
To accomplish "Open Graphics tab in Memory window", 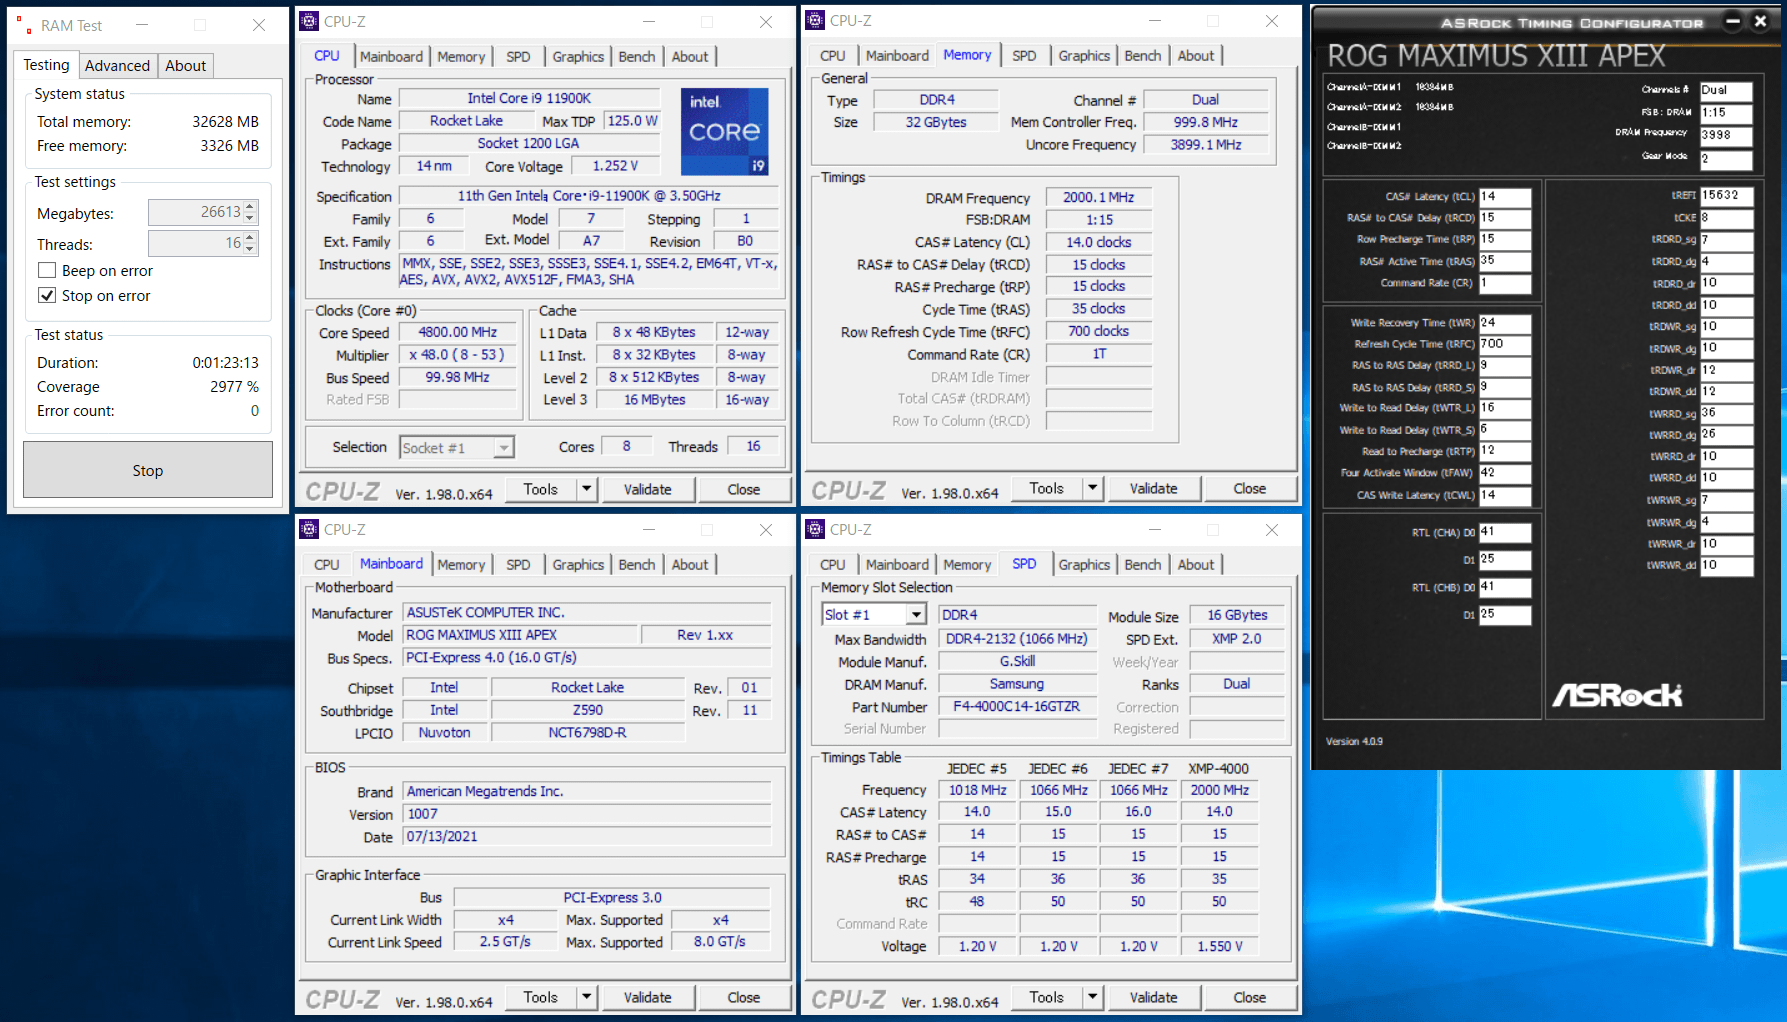I will click(1084, 56).
